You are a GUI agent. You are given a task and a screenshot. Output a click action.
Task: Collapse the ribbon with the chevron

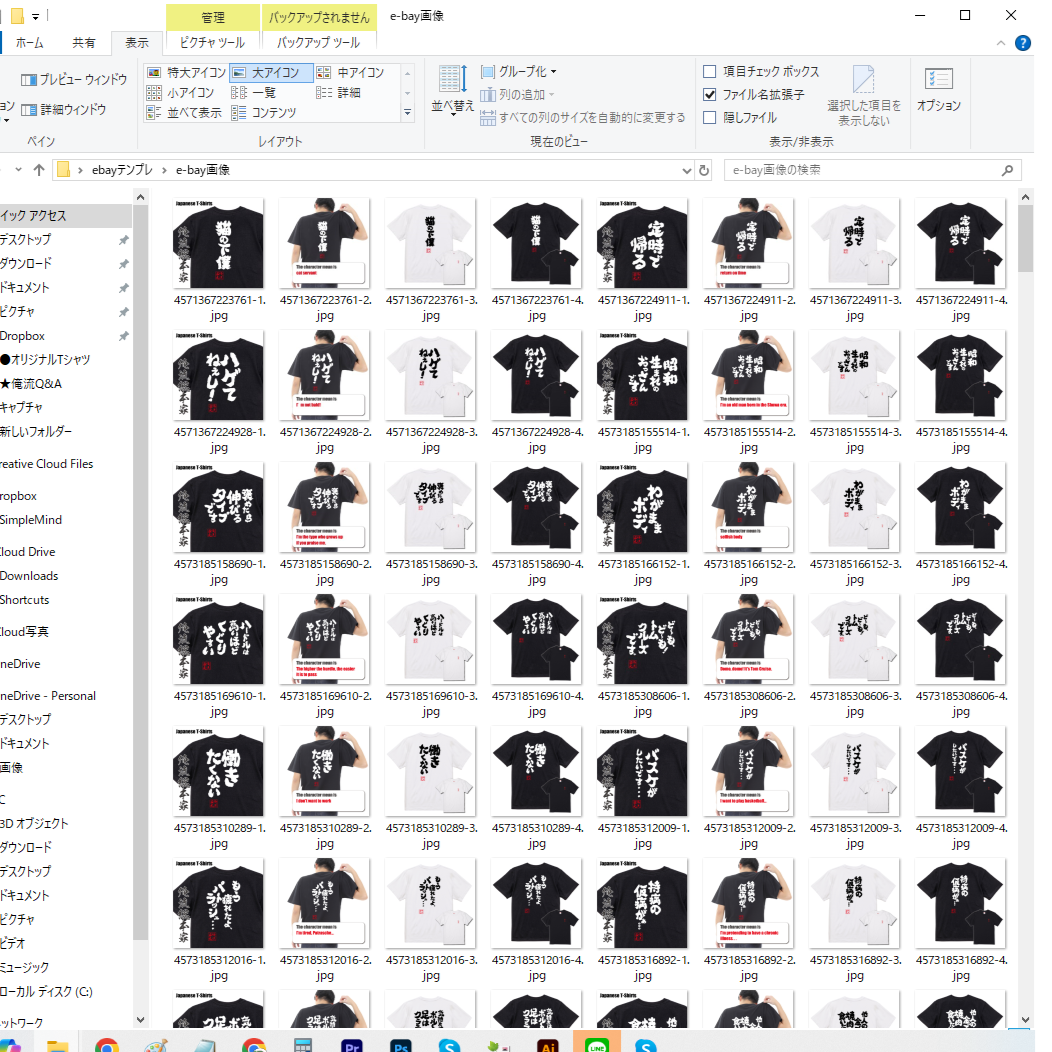1000,43
